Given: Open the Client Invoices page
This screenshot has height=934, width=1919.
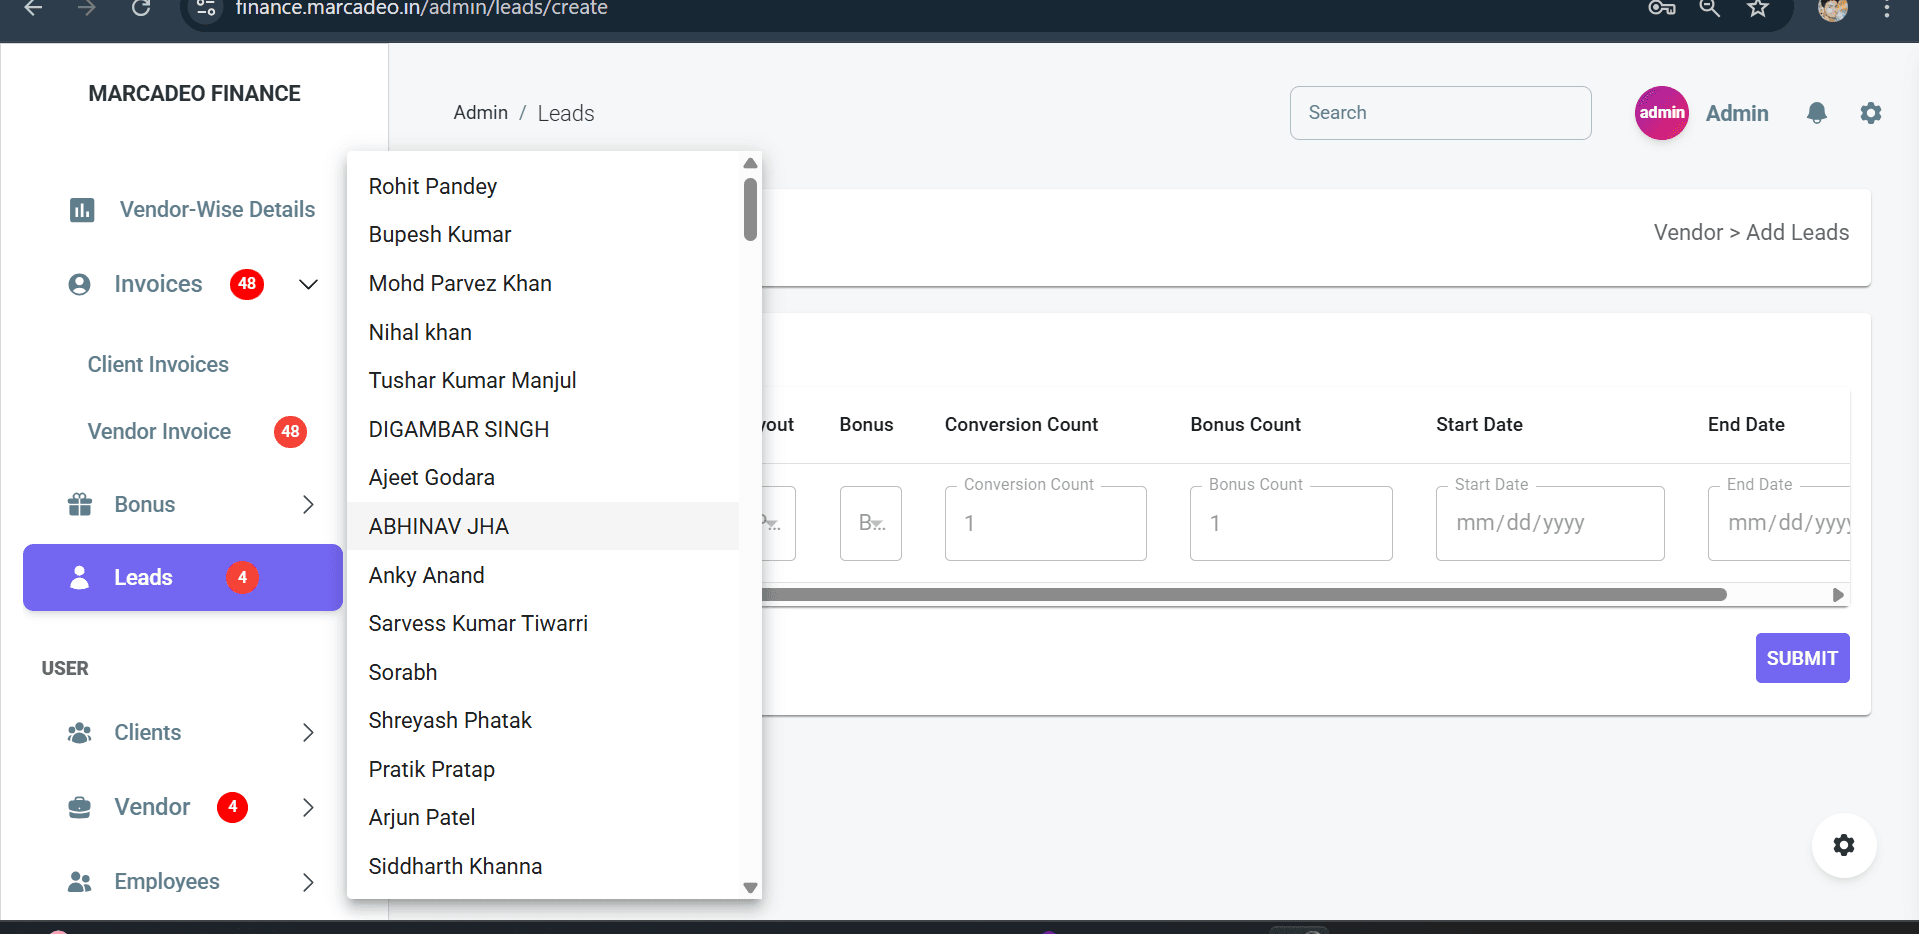Looking at the screenshot, I should pyautogui.click(x=157, y=364).
